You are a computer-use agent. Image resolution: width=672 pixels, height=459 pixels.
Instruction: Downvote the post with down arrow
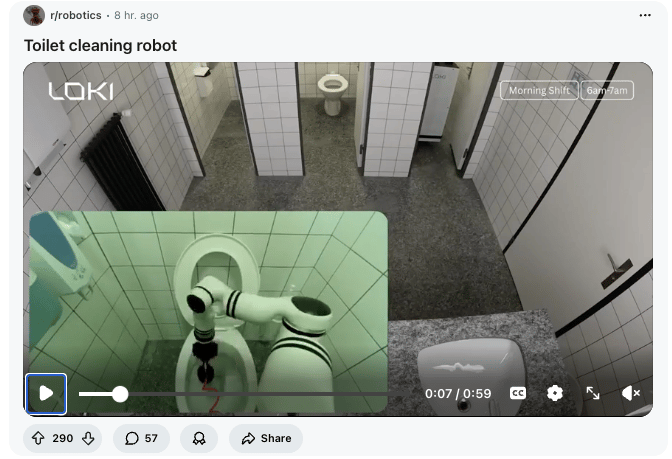point(88,438)
